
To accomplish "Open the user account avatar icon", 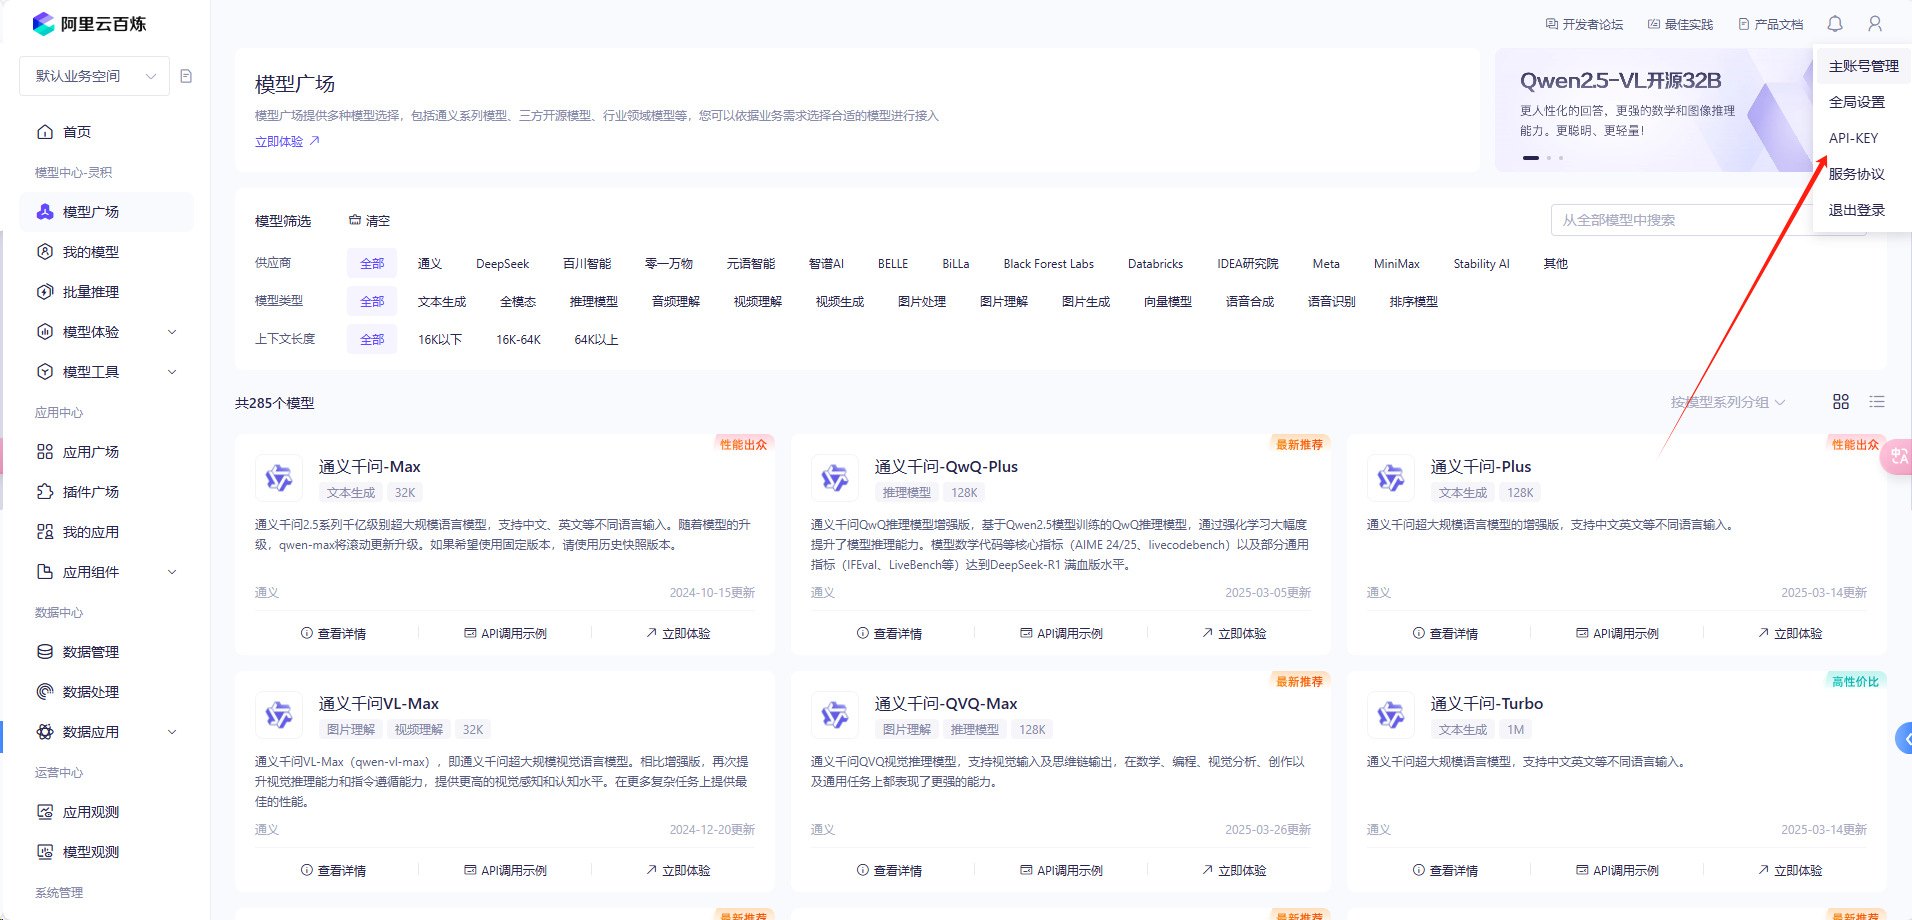I will (1875, 24).
